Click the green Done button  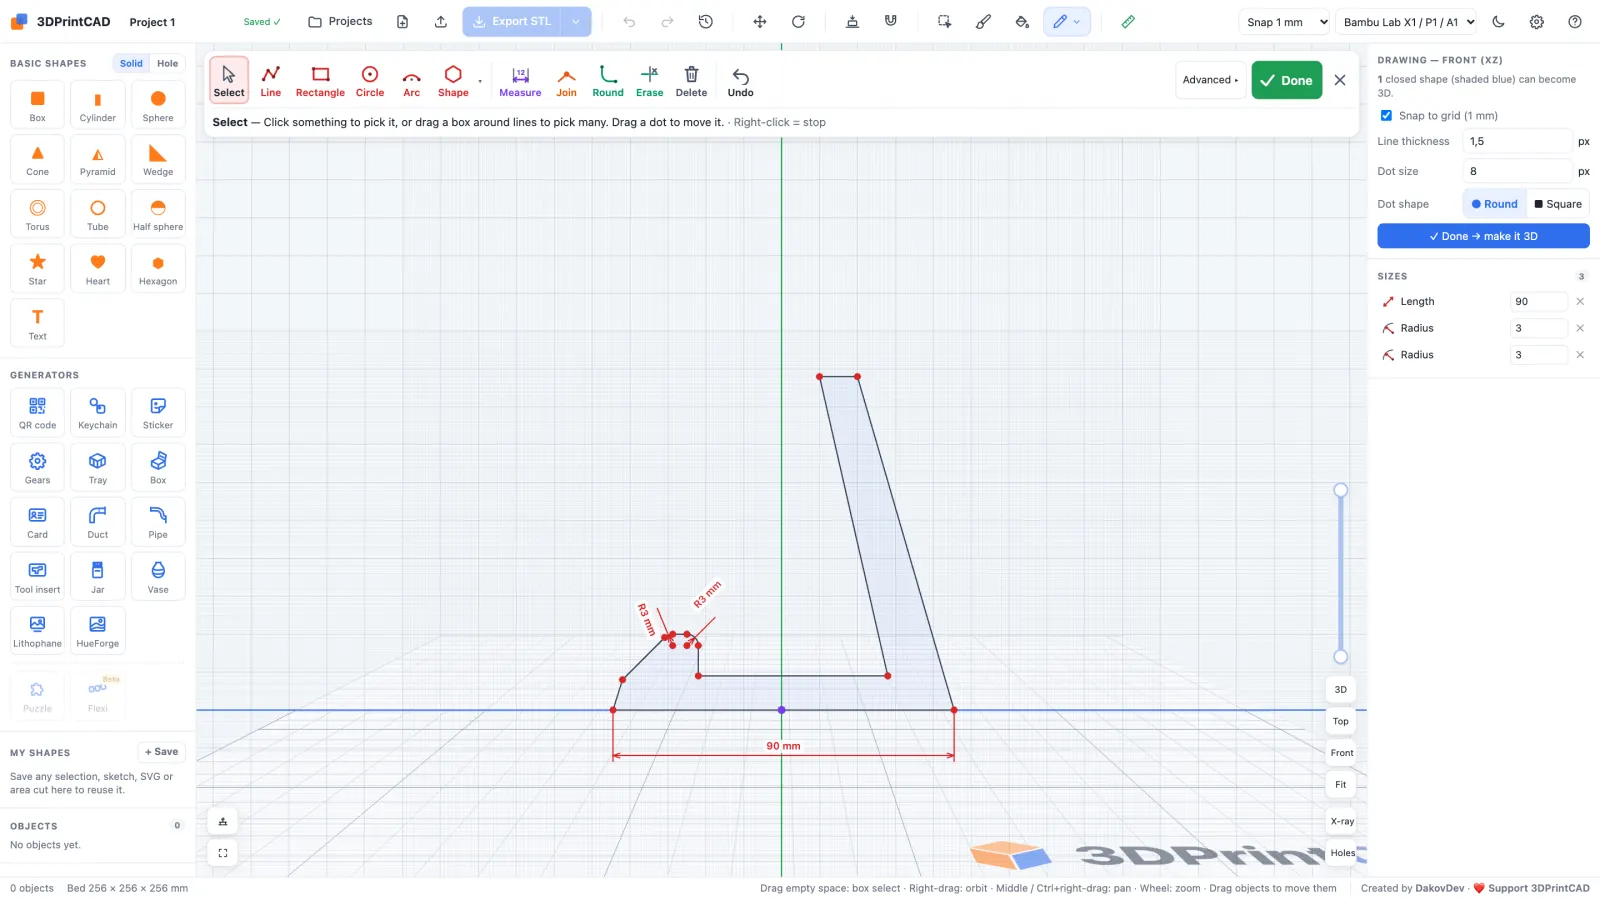[1286, 80]
